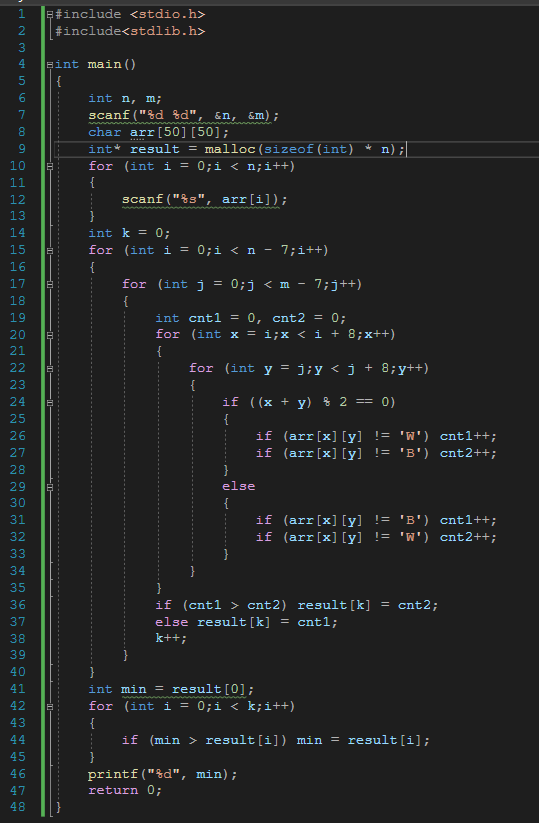Viewport: 539px width, 823px height.
Task: Click the scanf("%d %d") call on line 7
Action: [x=184, y=115]
